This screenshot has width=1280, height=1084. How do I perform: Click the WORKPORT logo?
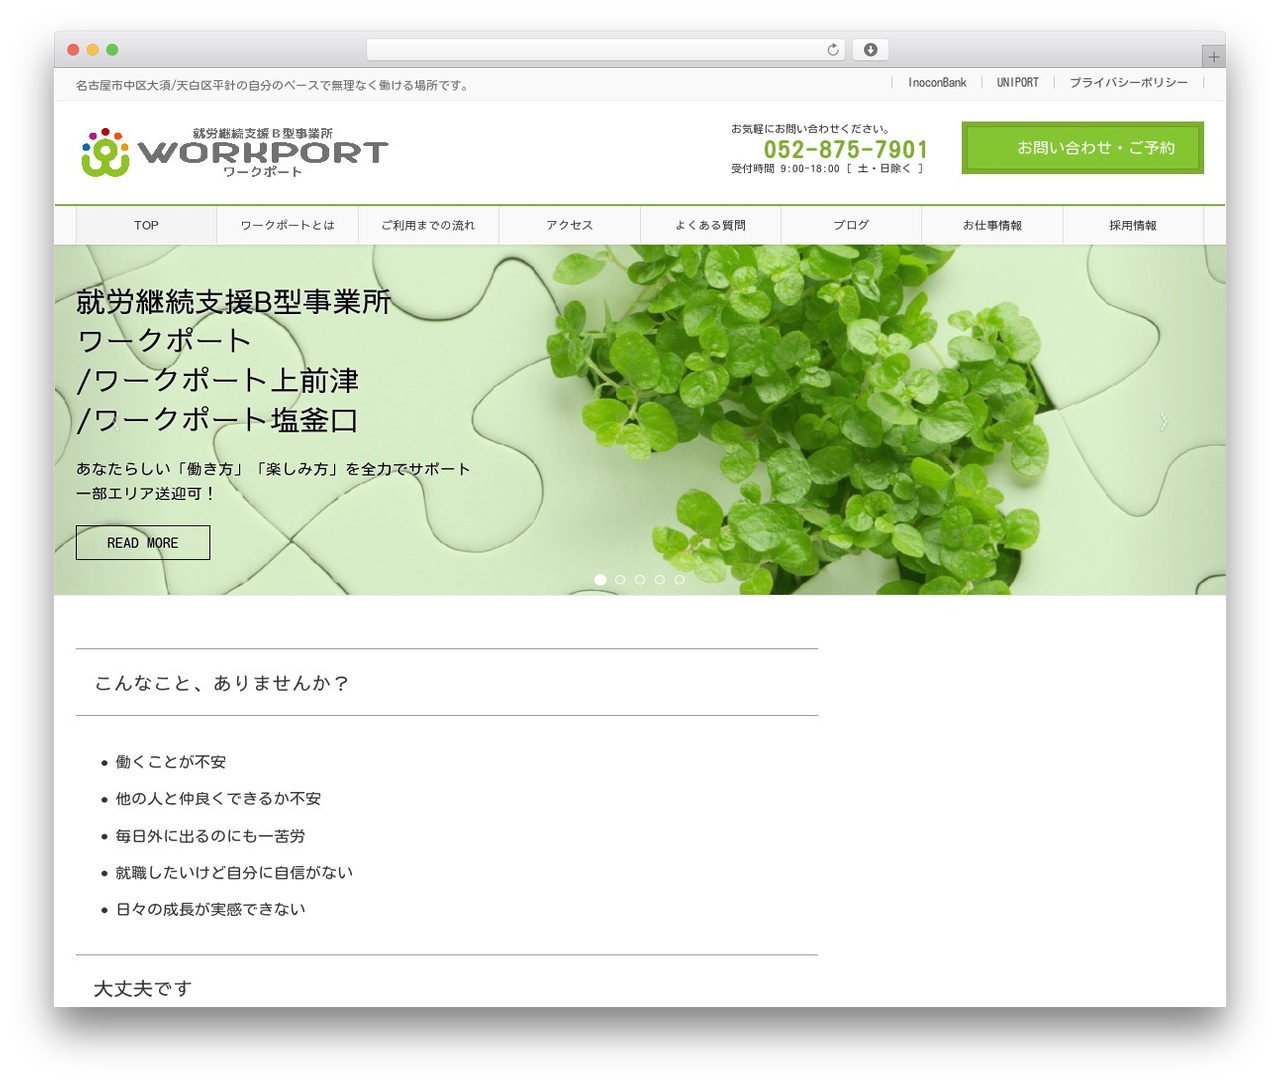click(x=235, y=153)
